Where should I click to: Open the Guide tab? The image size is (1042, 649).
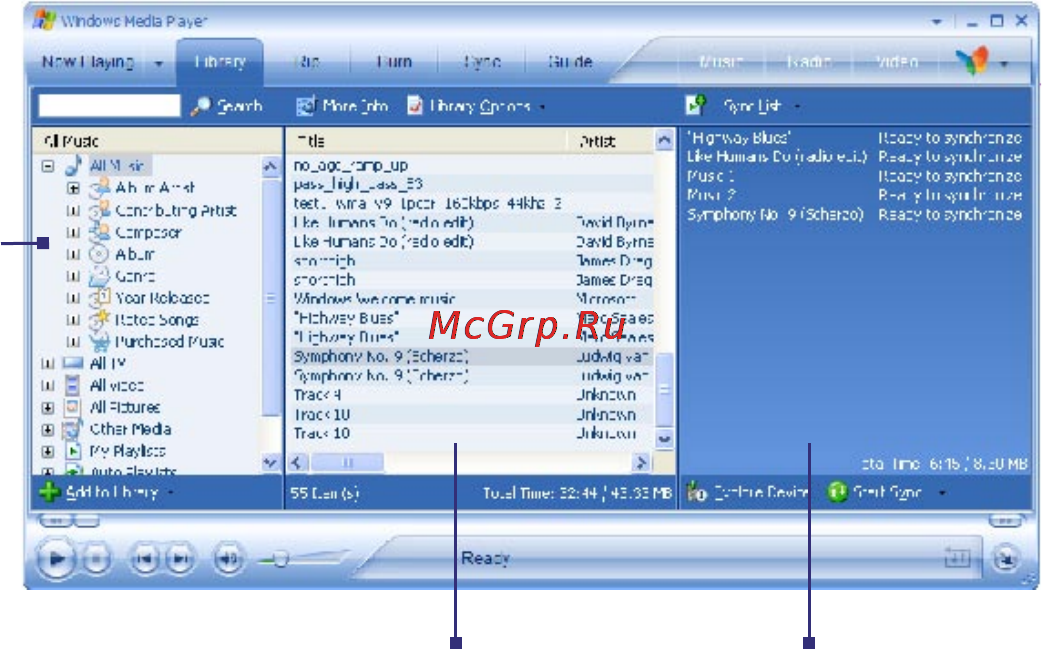[570, 62]
